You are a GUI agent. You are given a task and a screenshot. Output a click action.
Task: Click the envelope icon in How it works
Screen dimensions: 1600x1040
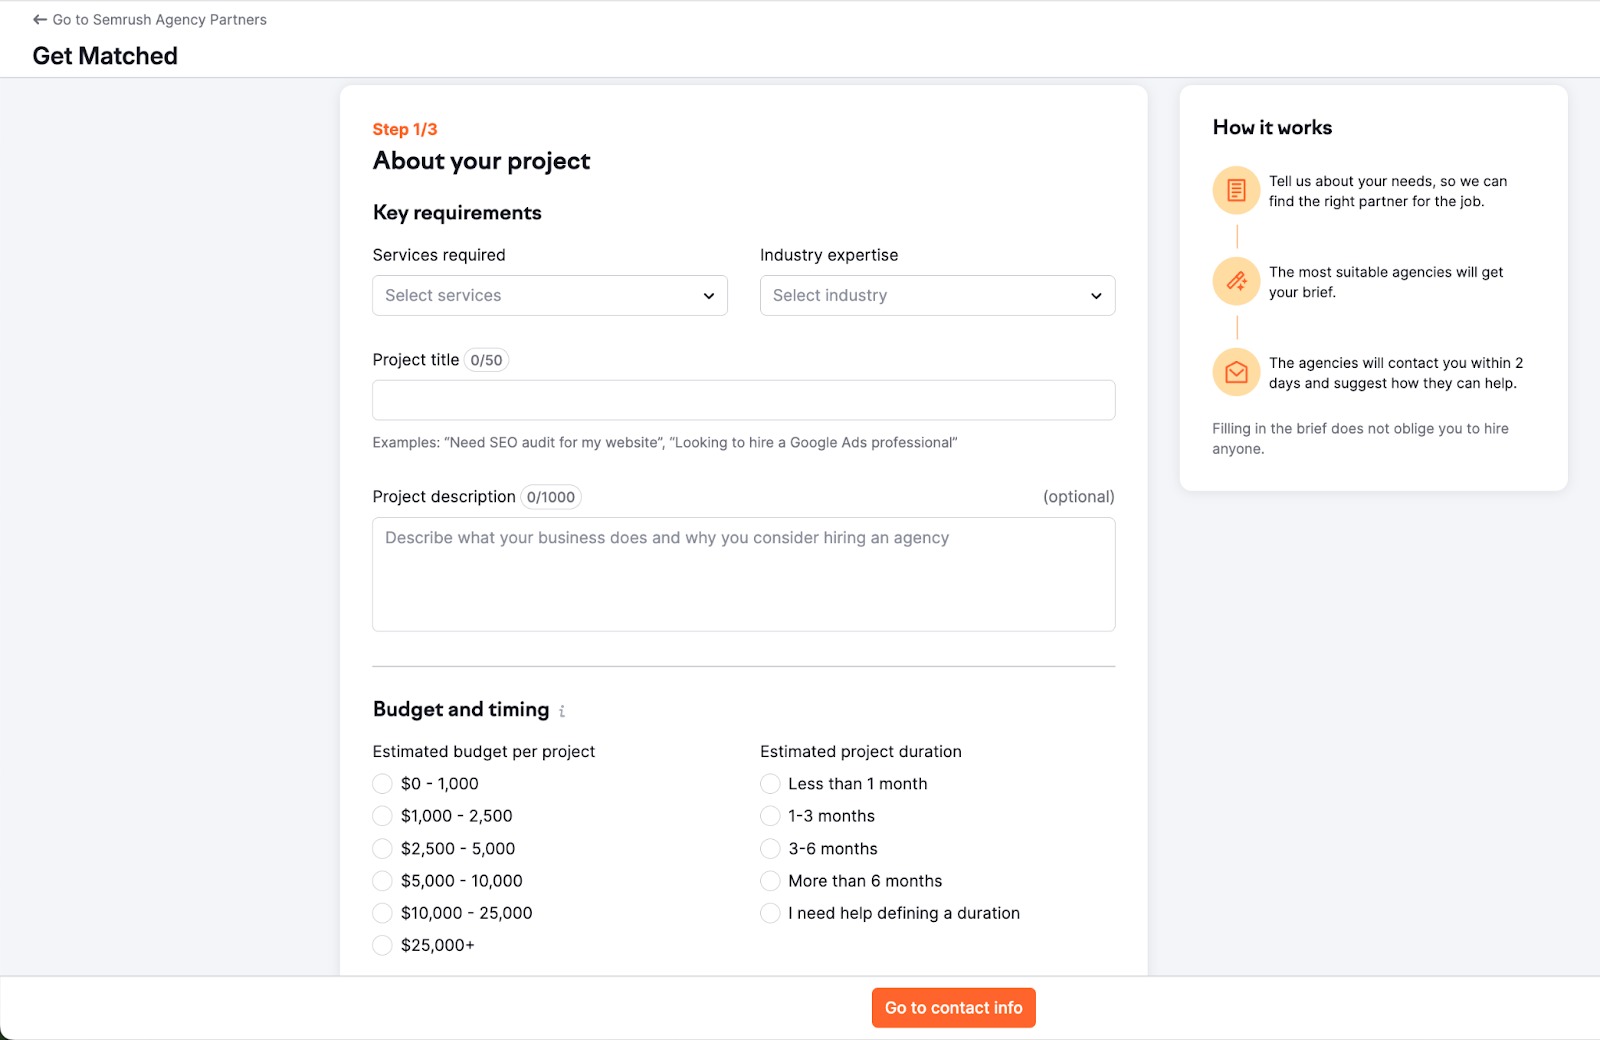click(x=1236, y=372)
